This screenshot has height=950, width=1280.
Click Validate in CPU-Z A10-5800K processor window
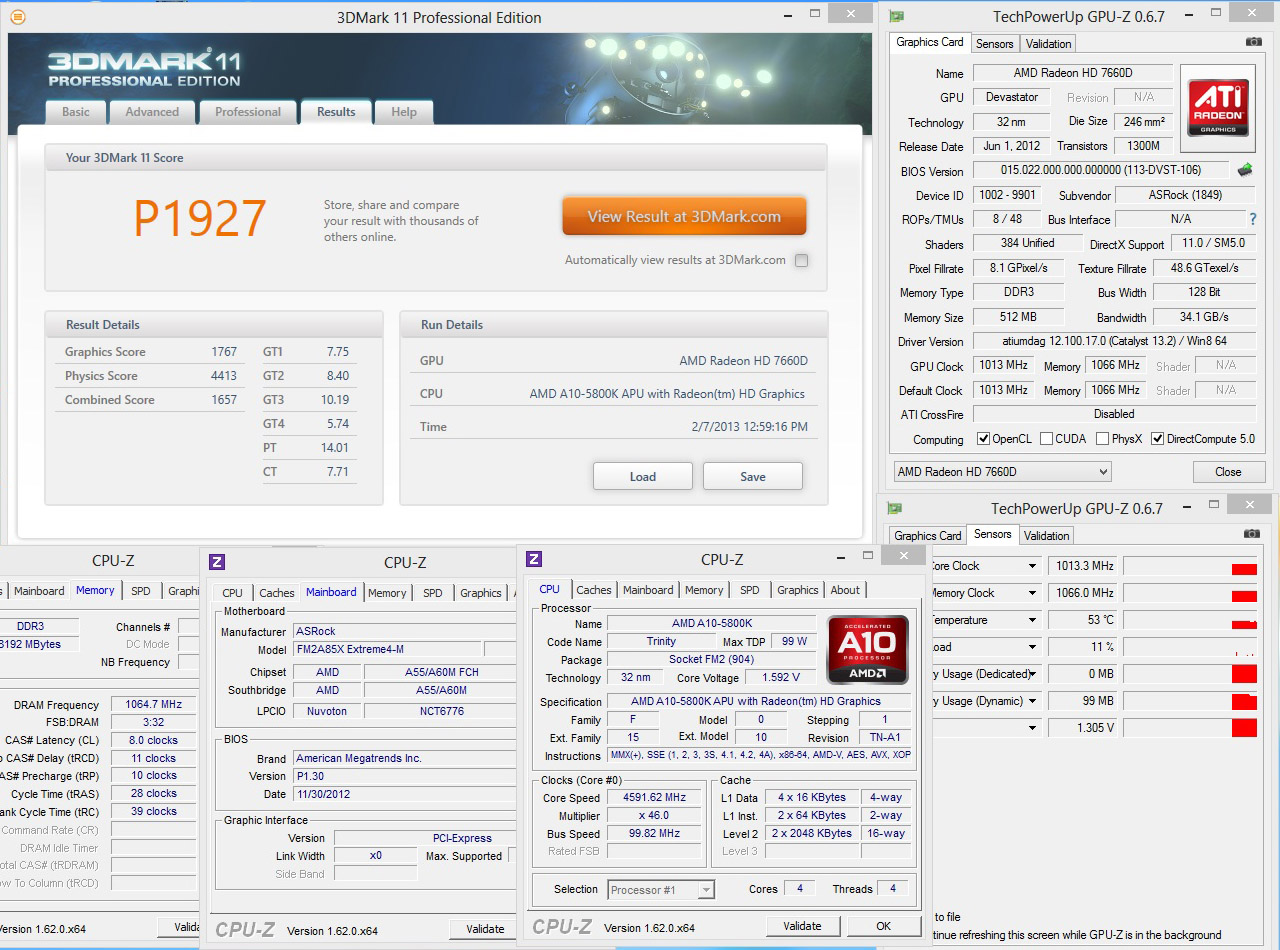tap(803, 926)
